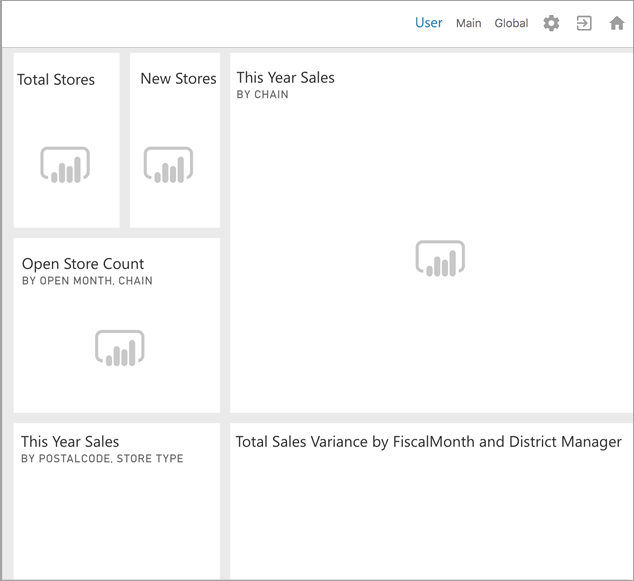Click the sign-out arrow icon
The width and height of the screenshot is (634, 581).
[584, 23]
